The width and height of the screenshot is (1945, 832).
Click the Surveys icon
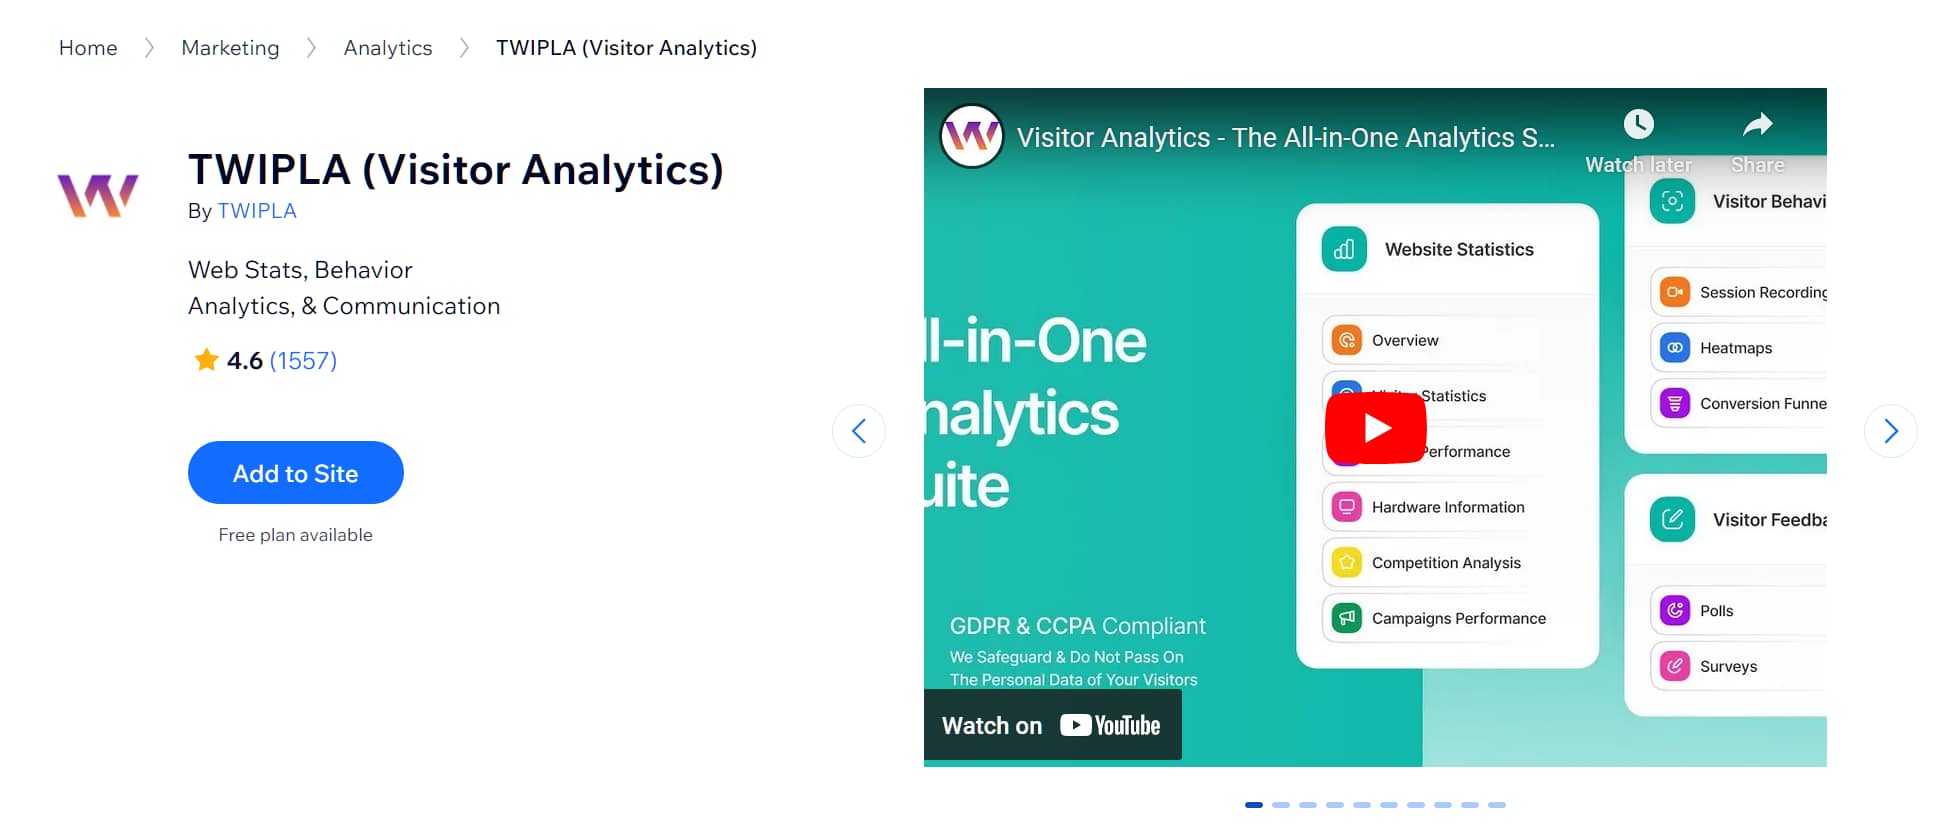click(1674, 665)
